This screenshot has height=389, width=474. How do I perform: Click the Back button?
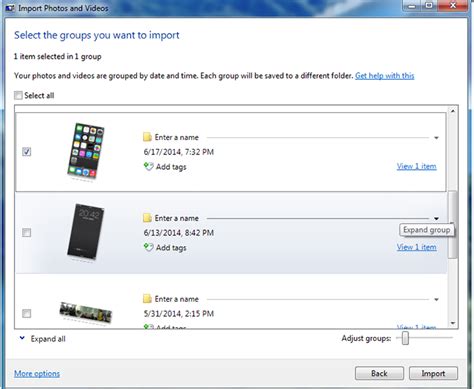tap(379, 373)
